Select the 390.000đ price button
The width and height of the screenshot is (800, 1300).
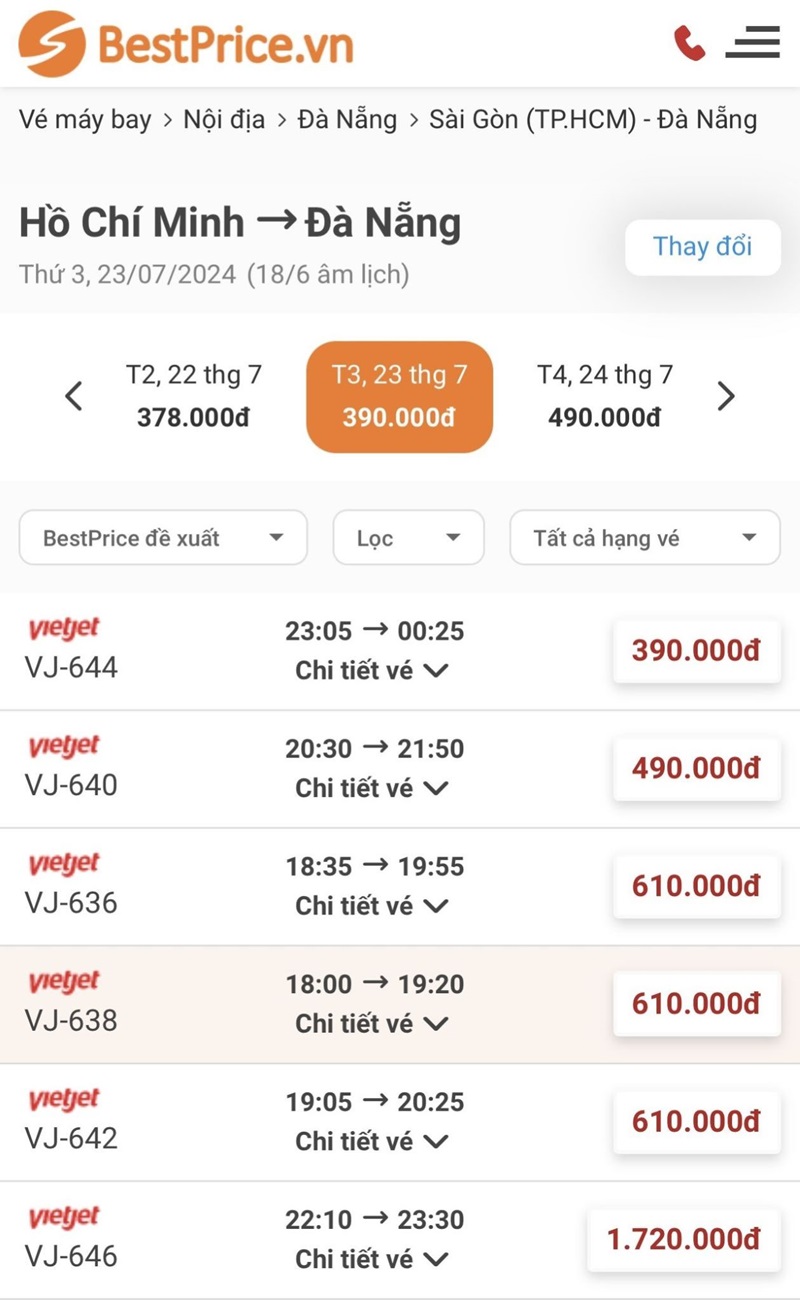click(x=696, y=651)
